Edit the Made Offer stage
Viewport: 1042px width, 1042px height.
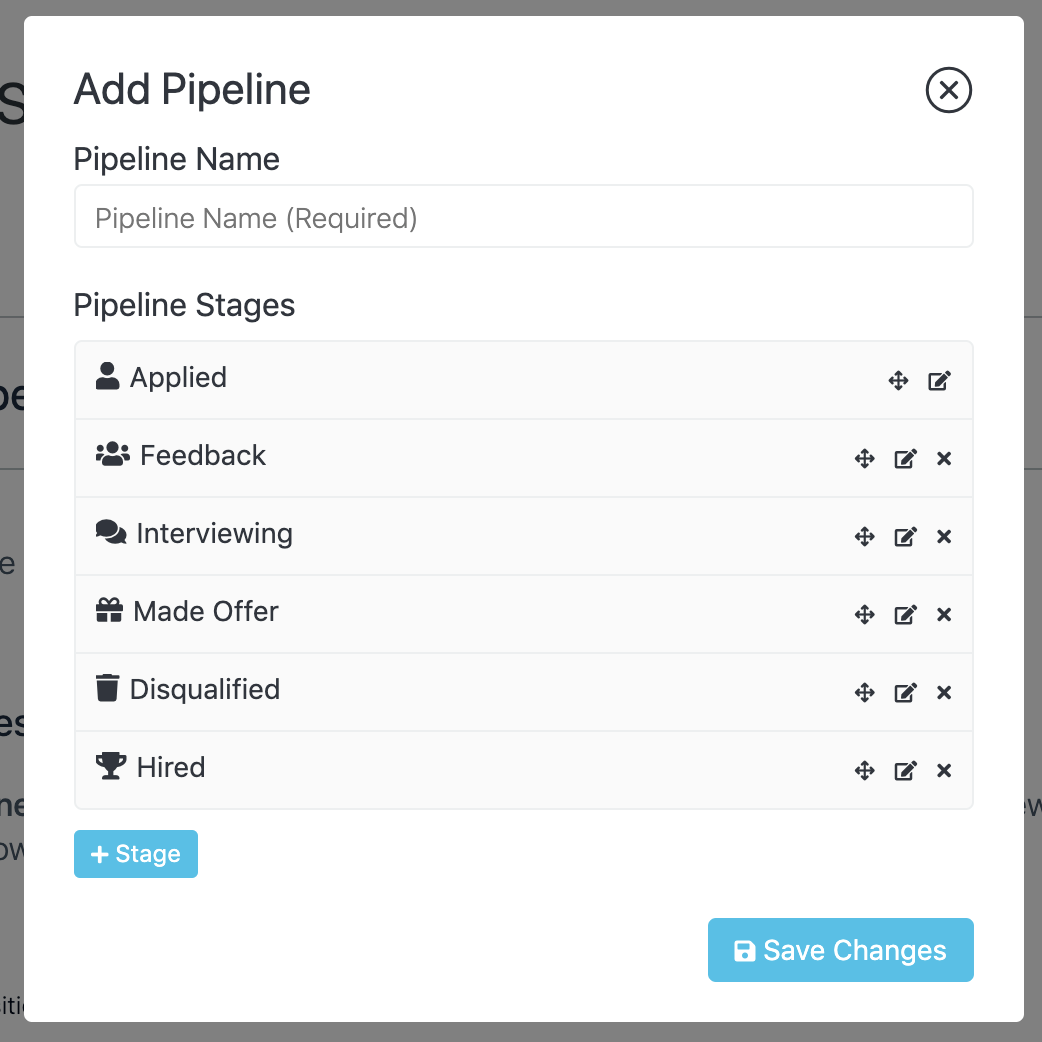[x=905, y=615]
